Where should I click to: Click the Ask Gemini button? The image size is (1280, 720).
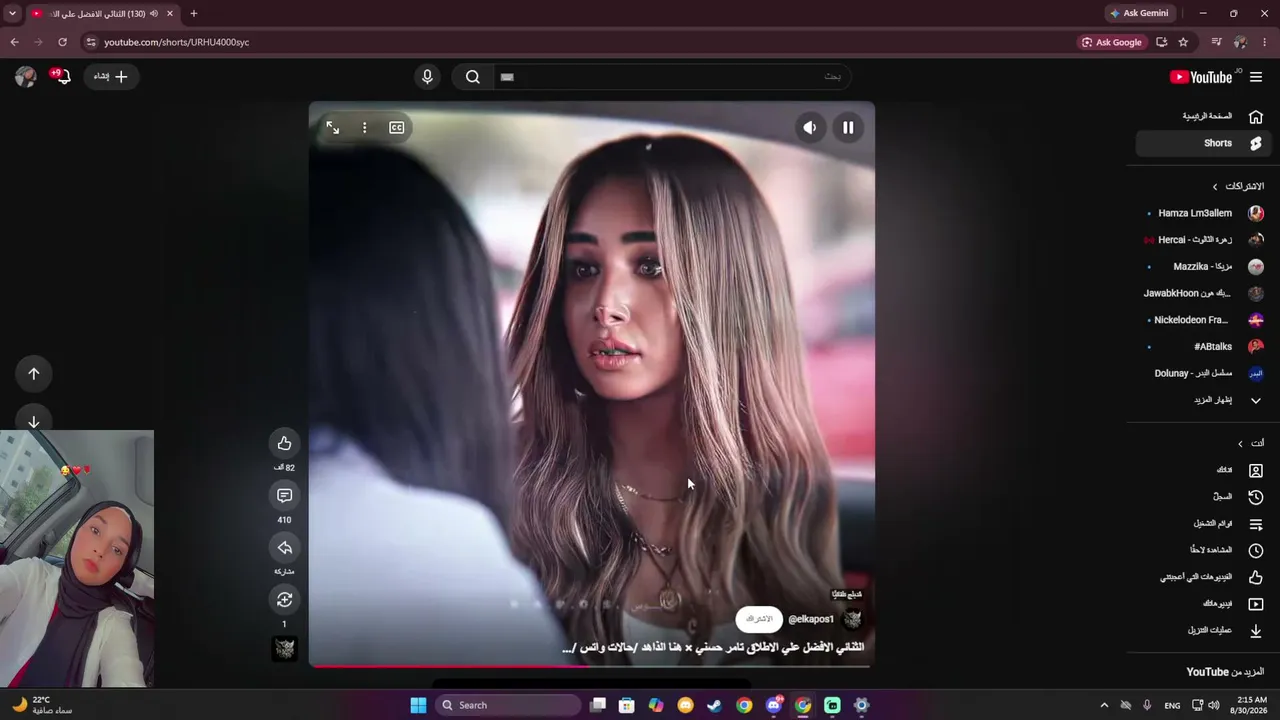pyautogui.click(x=1139, y=13)
